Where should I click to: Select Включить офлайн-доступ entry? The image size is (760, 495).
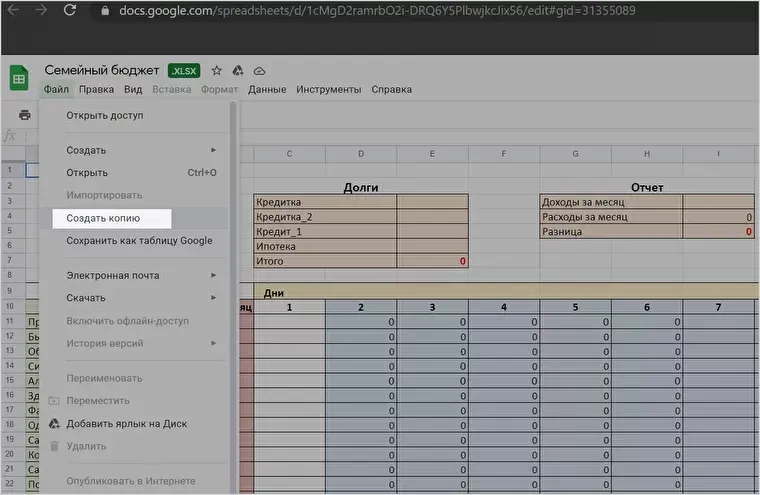134,321
